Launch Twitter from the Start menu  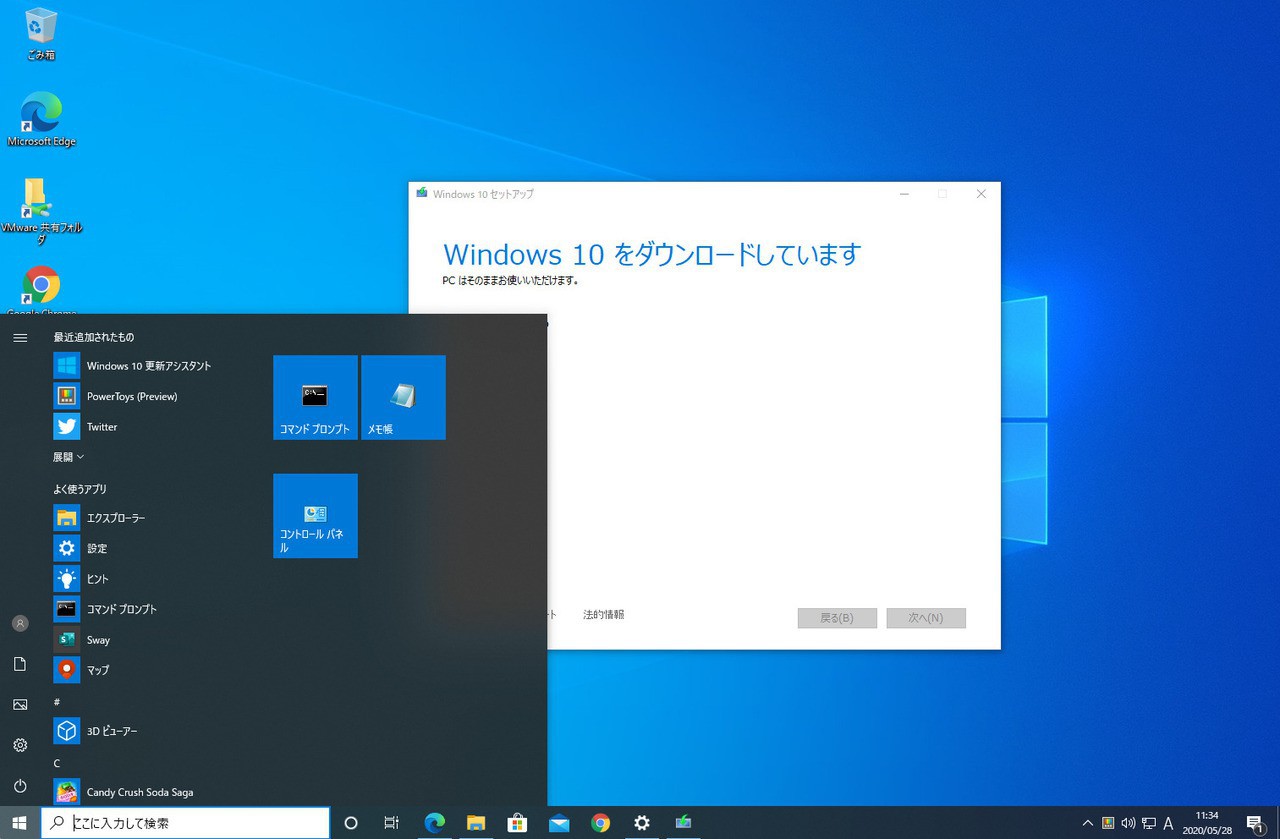tap(101, 427)
